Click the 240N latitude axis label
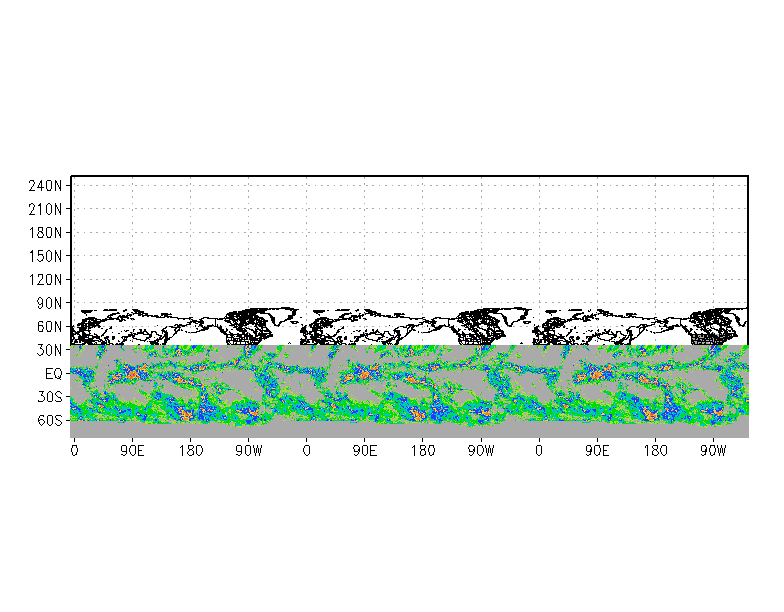This screenshot has width=784, height=612. pyautogui.click(x=45, y=186)
